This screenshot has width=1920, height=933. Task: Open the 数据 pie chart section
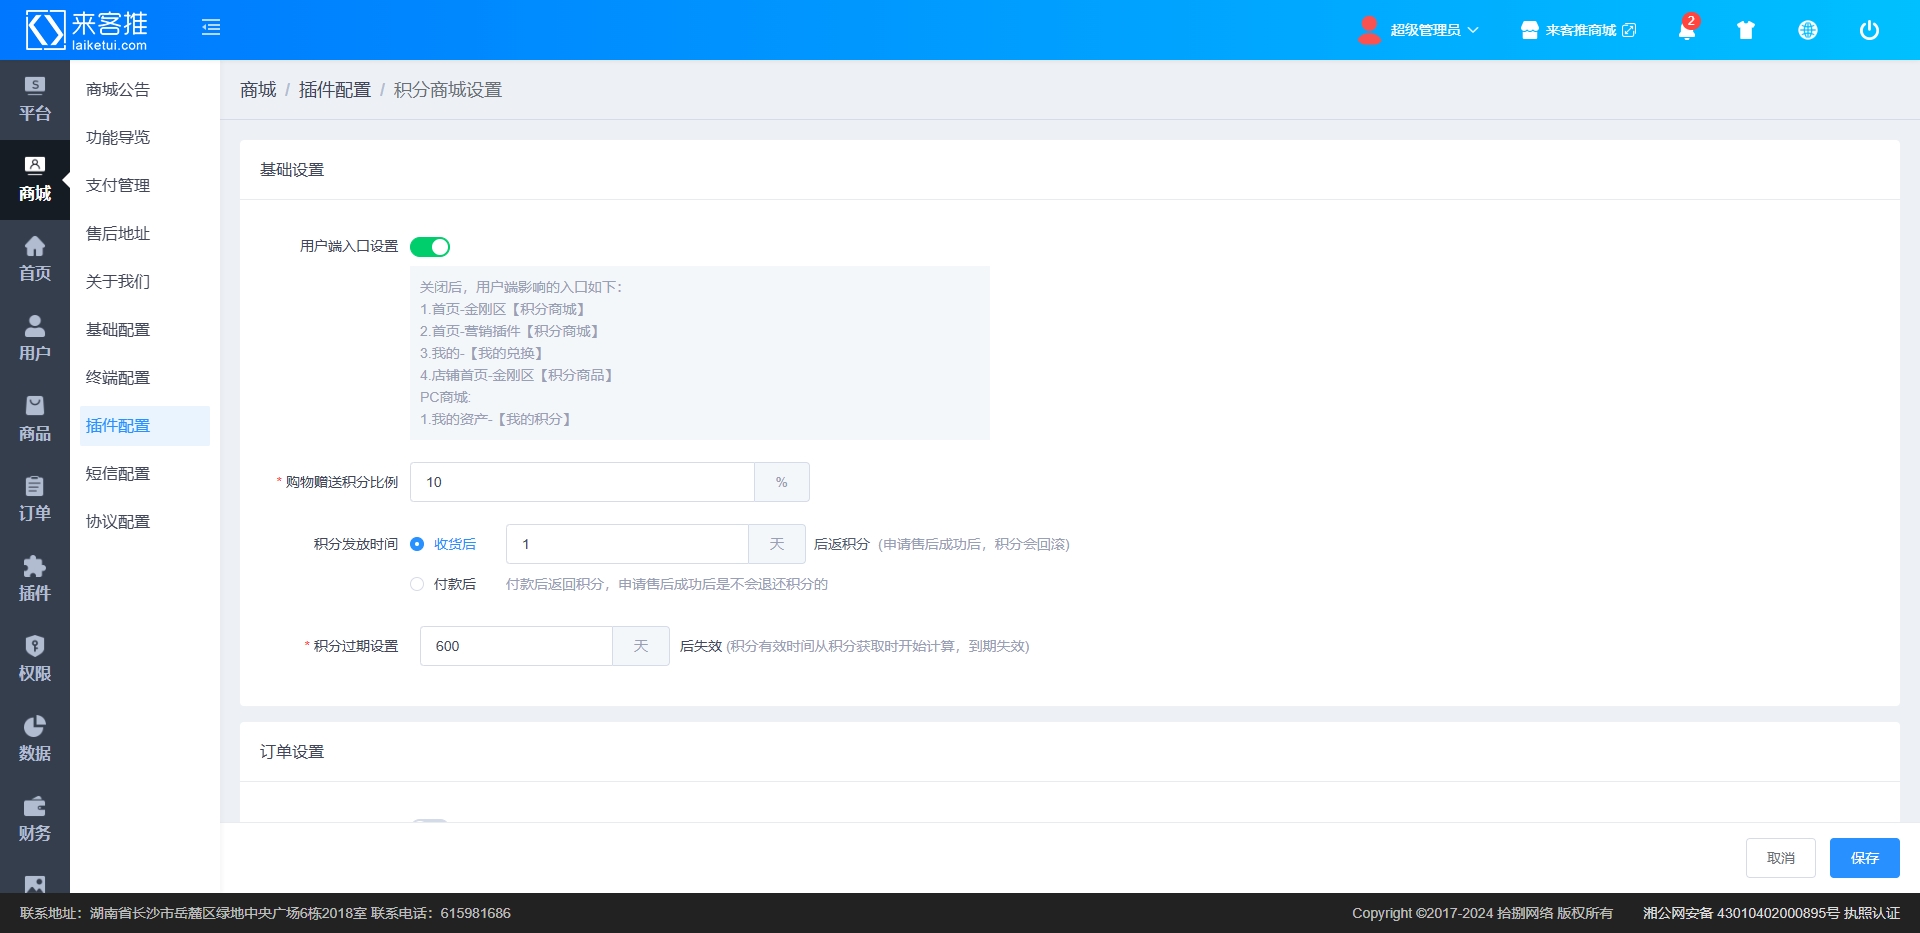point(35,739)
